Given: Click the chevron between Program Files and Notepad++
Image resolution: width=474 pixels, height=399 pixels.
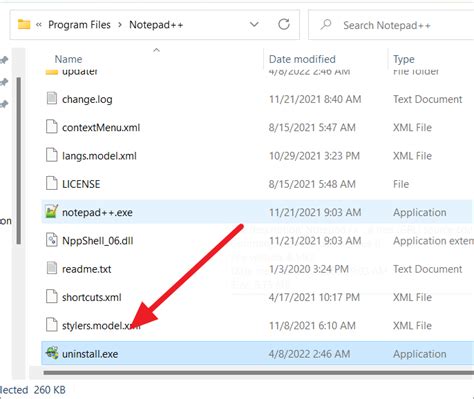Looking at the screenshot, I should (120, 25).
